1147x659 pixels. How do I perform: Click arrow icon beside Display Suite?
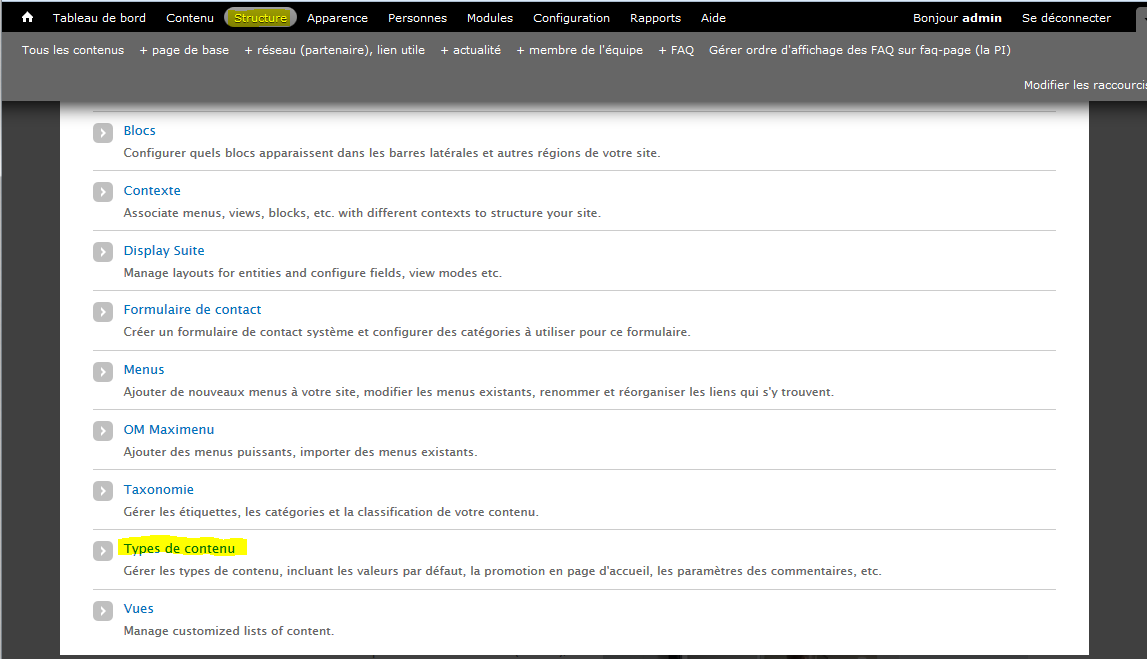(x=103, y=252)
